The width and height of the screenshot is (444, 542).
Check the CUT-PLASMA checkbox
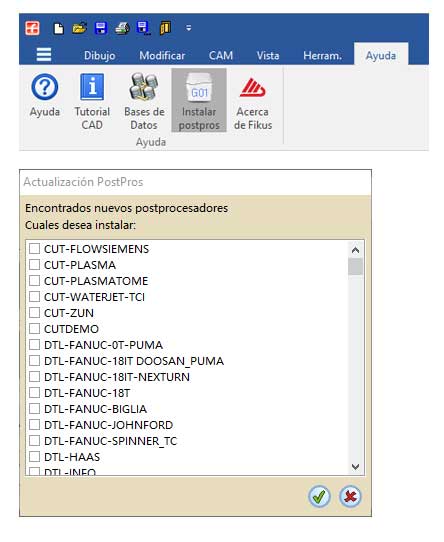tap(34, 264)
